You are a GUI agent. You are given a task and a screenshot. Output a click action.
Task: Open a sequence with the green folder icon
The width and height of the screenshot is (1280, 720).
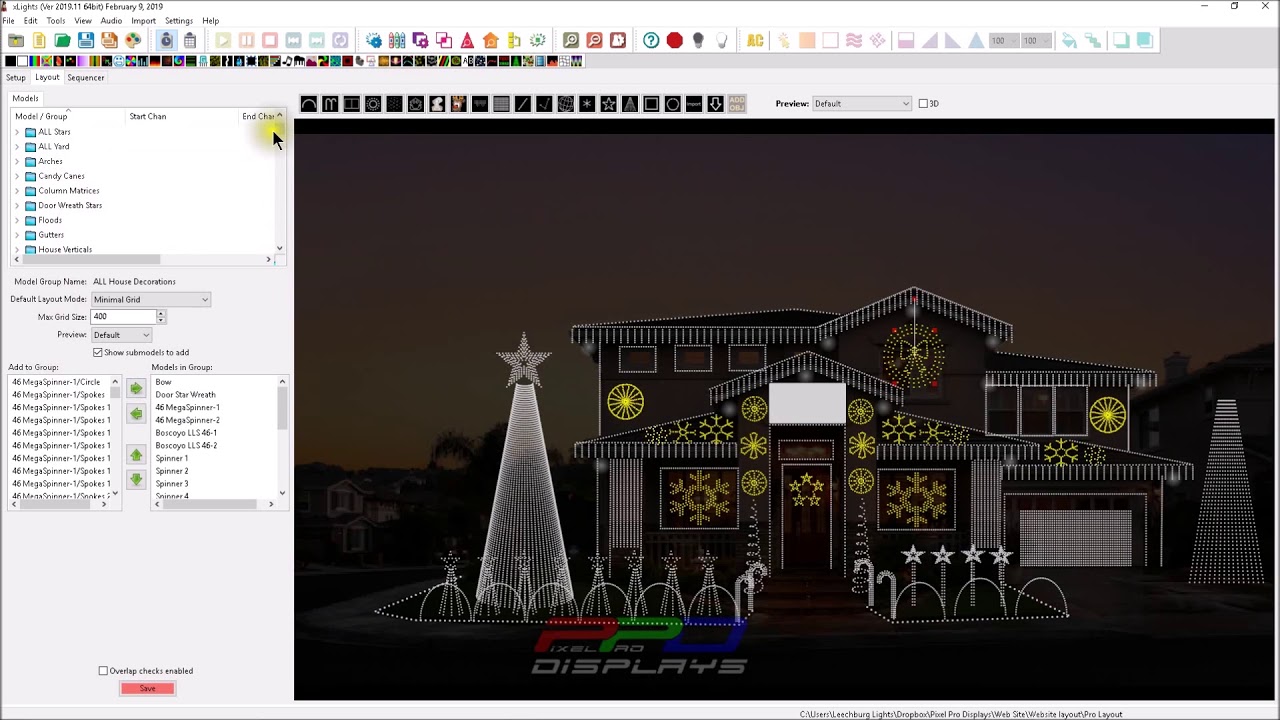pos(62,41)
